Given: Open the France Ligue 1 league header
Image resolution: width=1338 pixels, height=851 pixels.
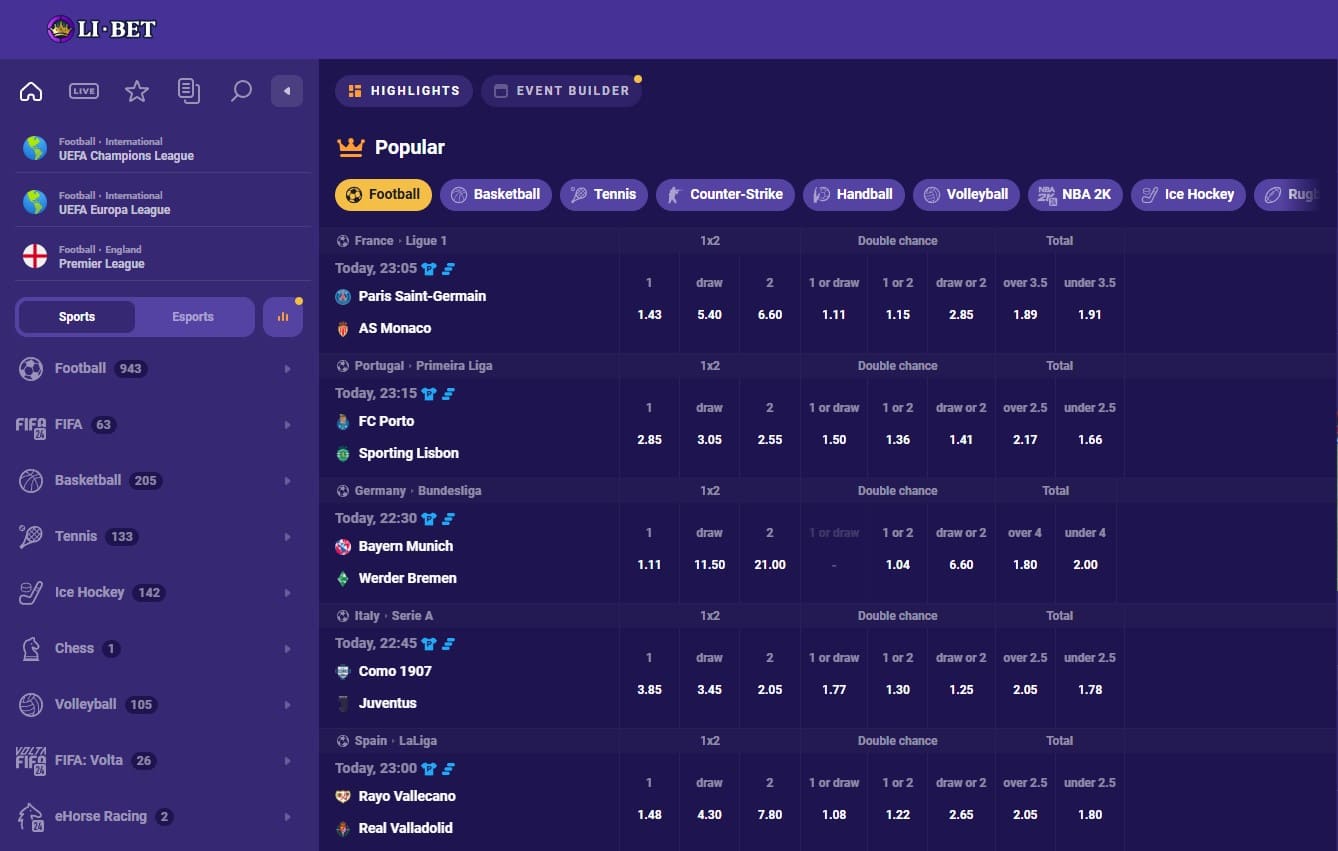Looking at the screenshot, I should coord(400,241).
